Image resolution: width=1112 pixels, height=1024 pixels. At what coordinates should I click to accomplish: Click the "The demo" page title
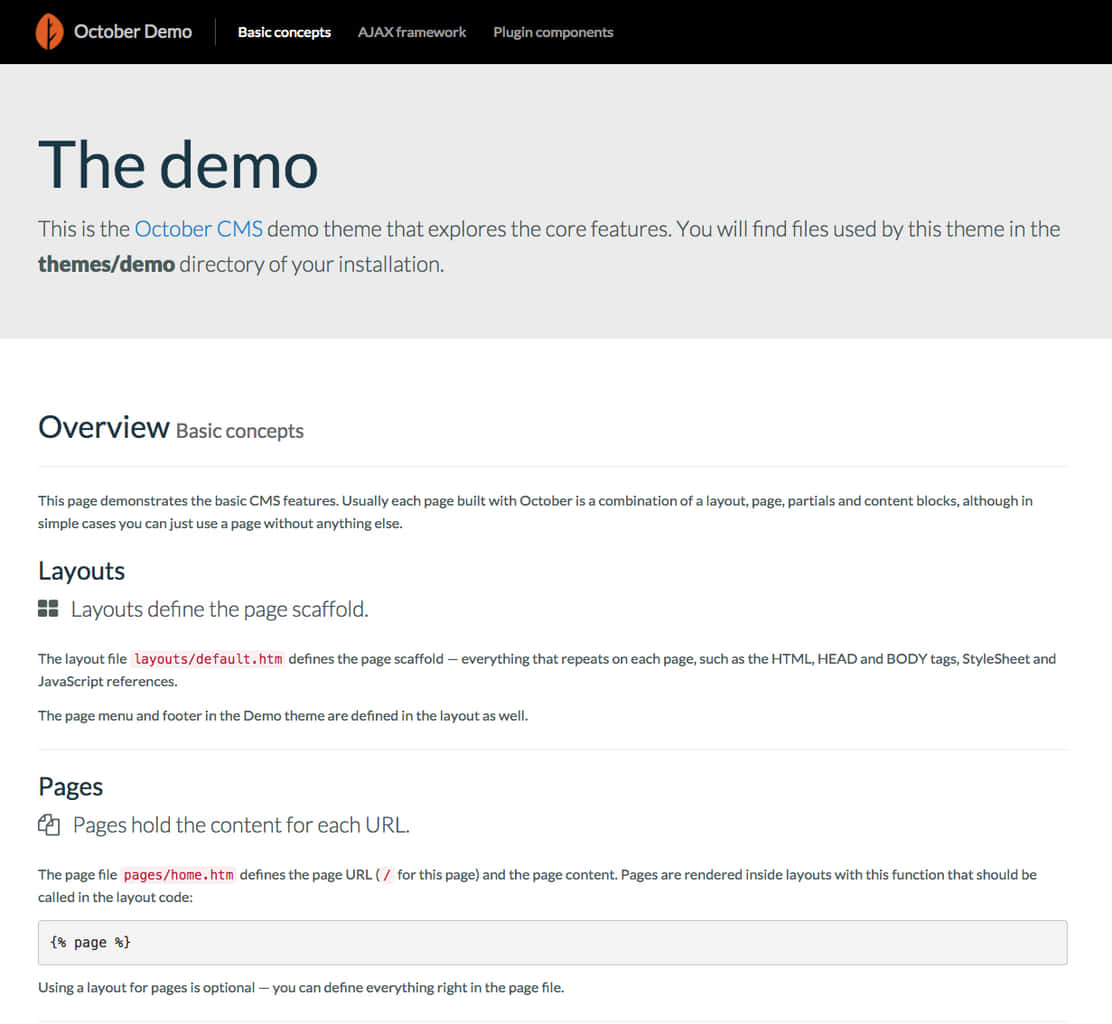pos(178,165)
